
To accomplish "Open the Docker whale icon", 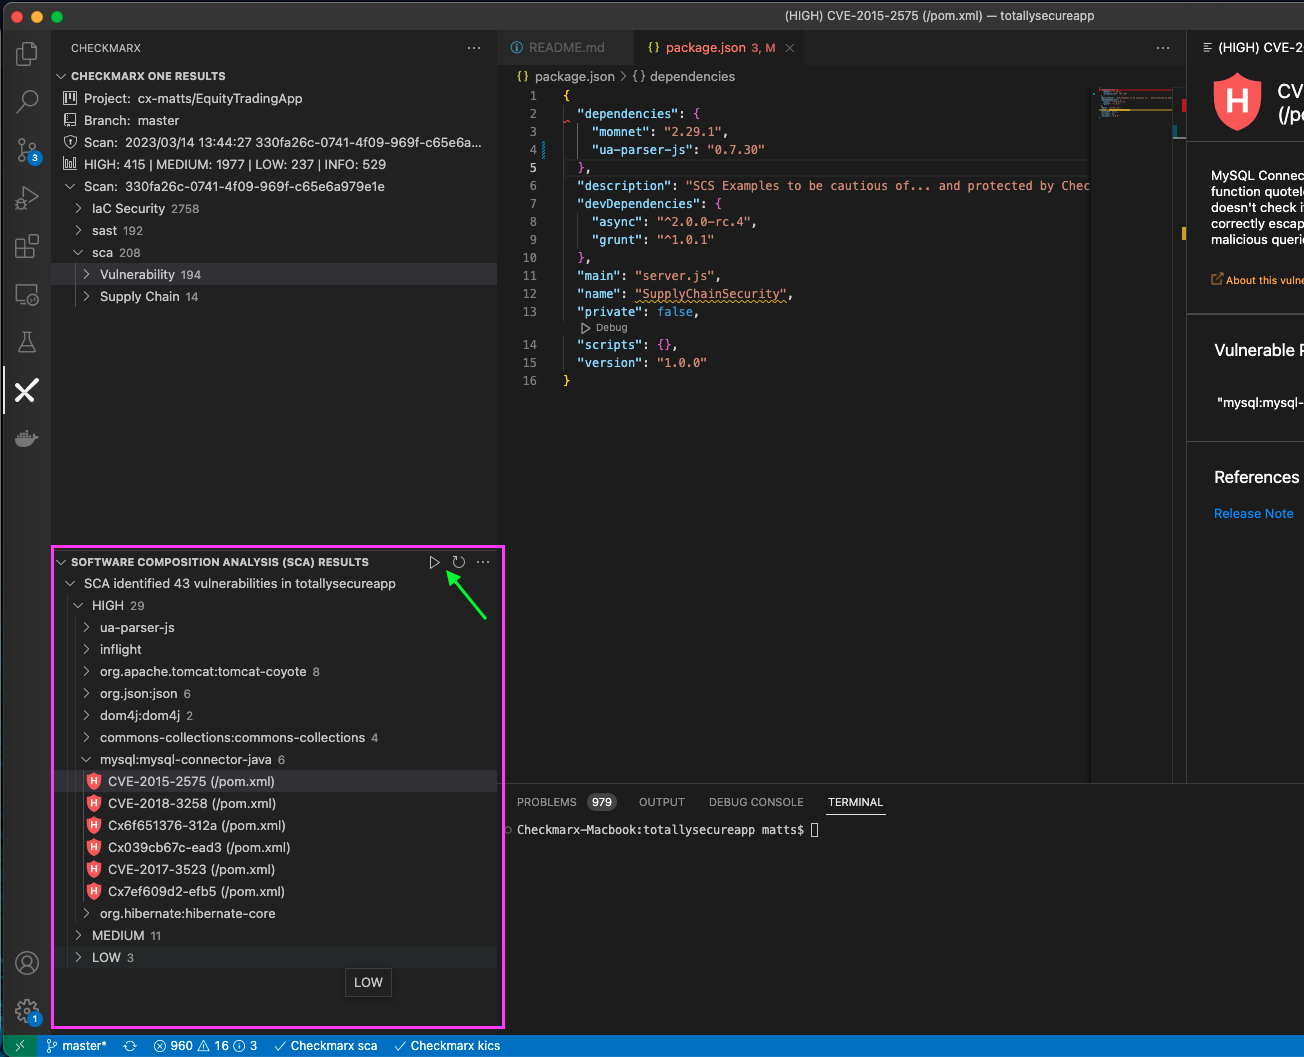I will tap(27, 438).
